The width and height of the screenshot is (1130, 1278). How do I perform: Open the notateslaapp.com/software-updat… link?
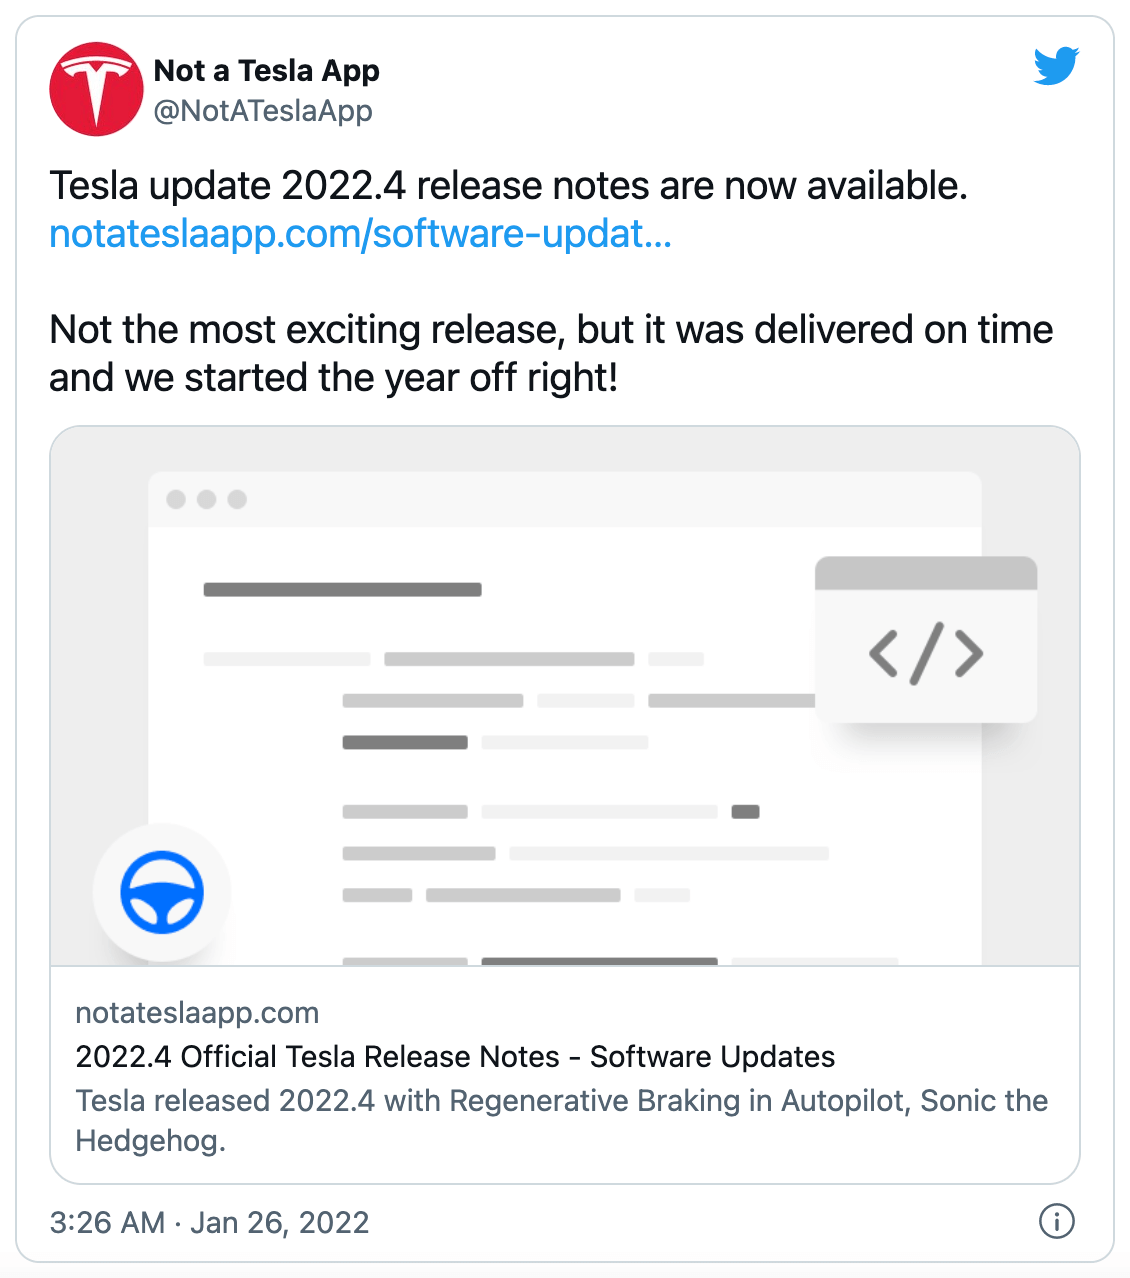click(x=360, y=234)
